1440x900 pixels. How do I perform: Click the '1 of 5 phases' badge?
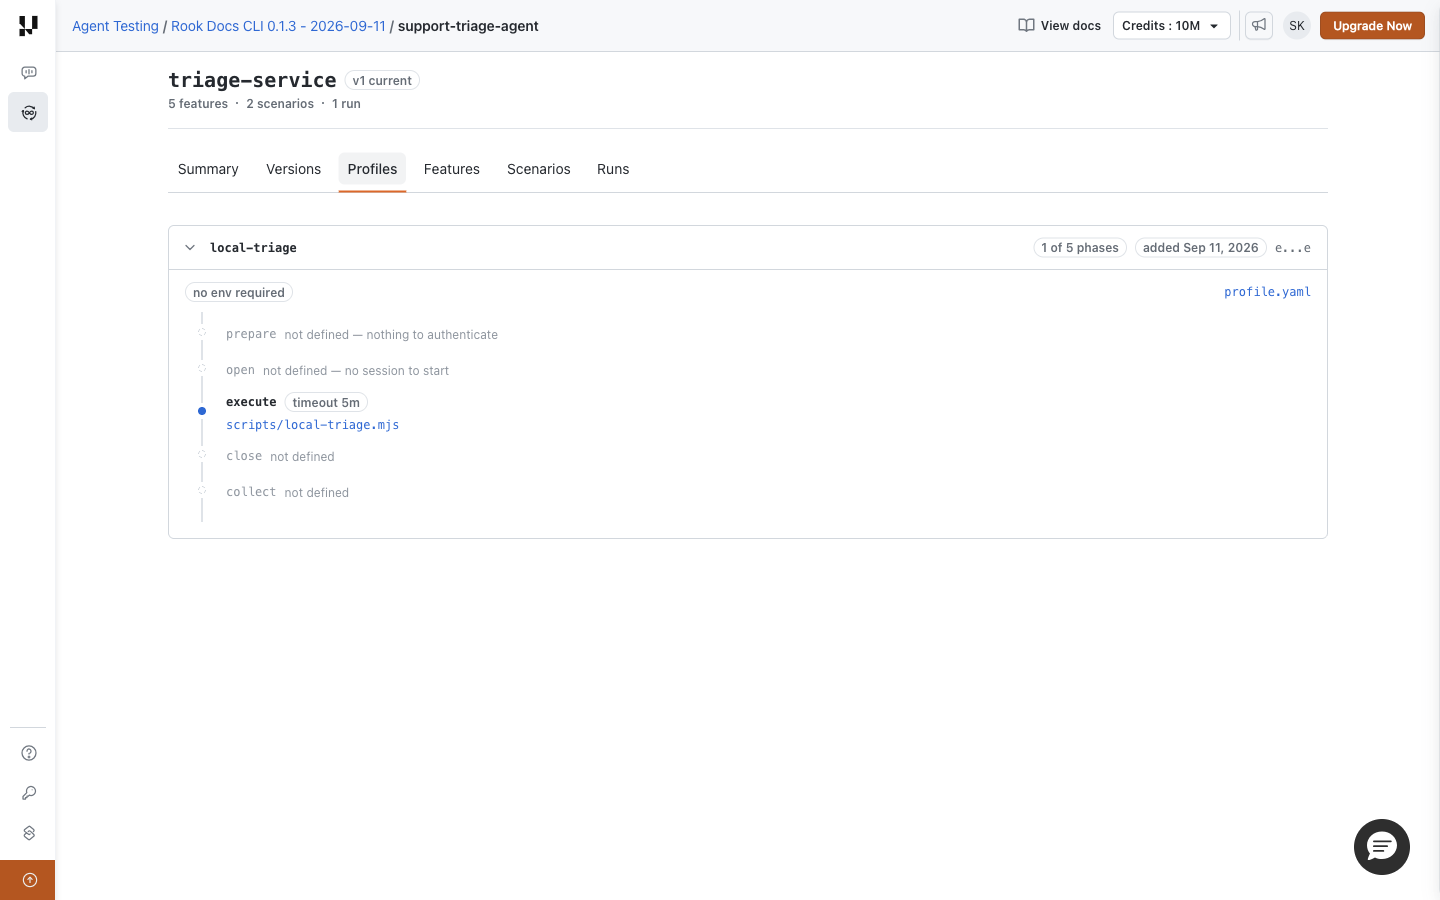pyautogui.click(x=1080, y=248)
